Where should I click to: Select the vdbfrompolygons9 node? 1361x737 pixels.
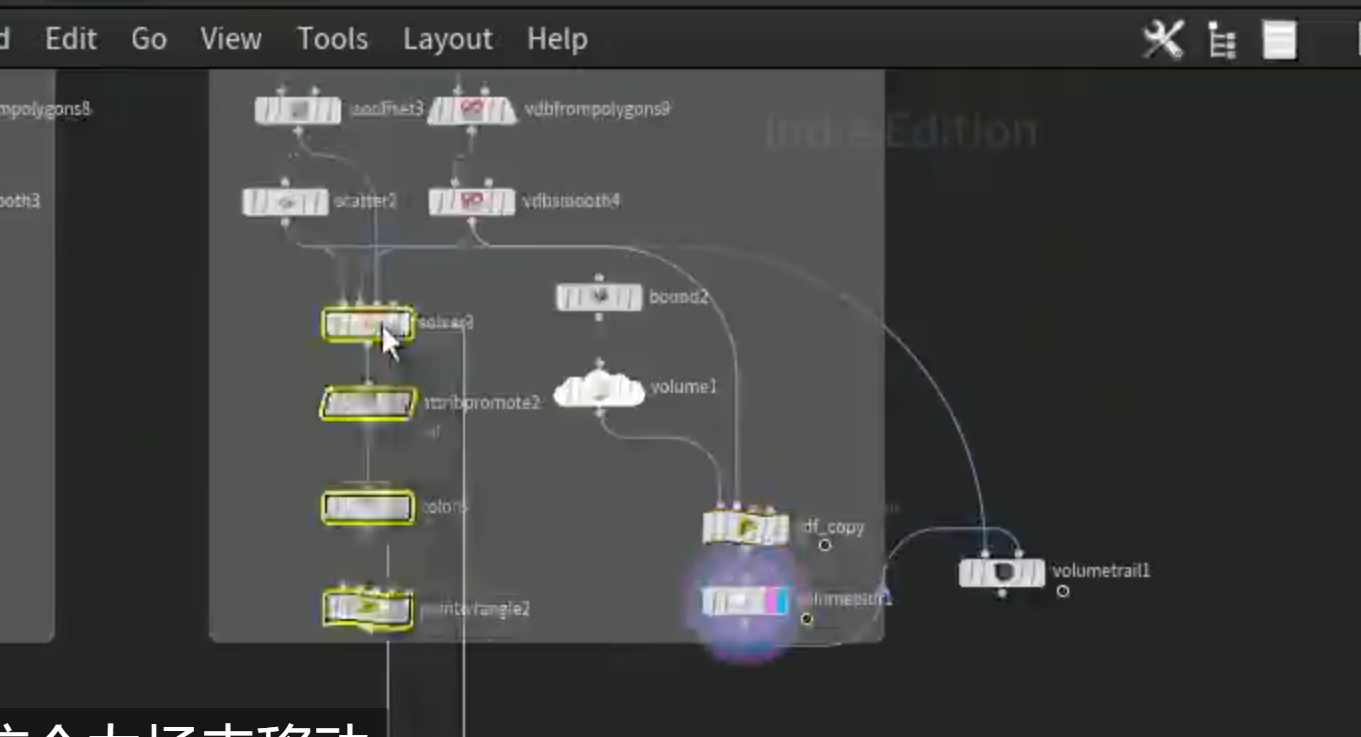[x=472, y=111]
